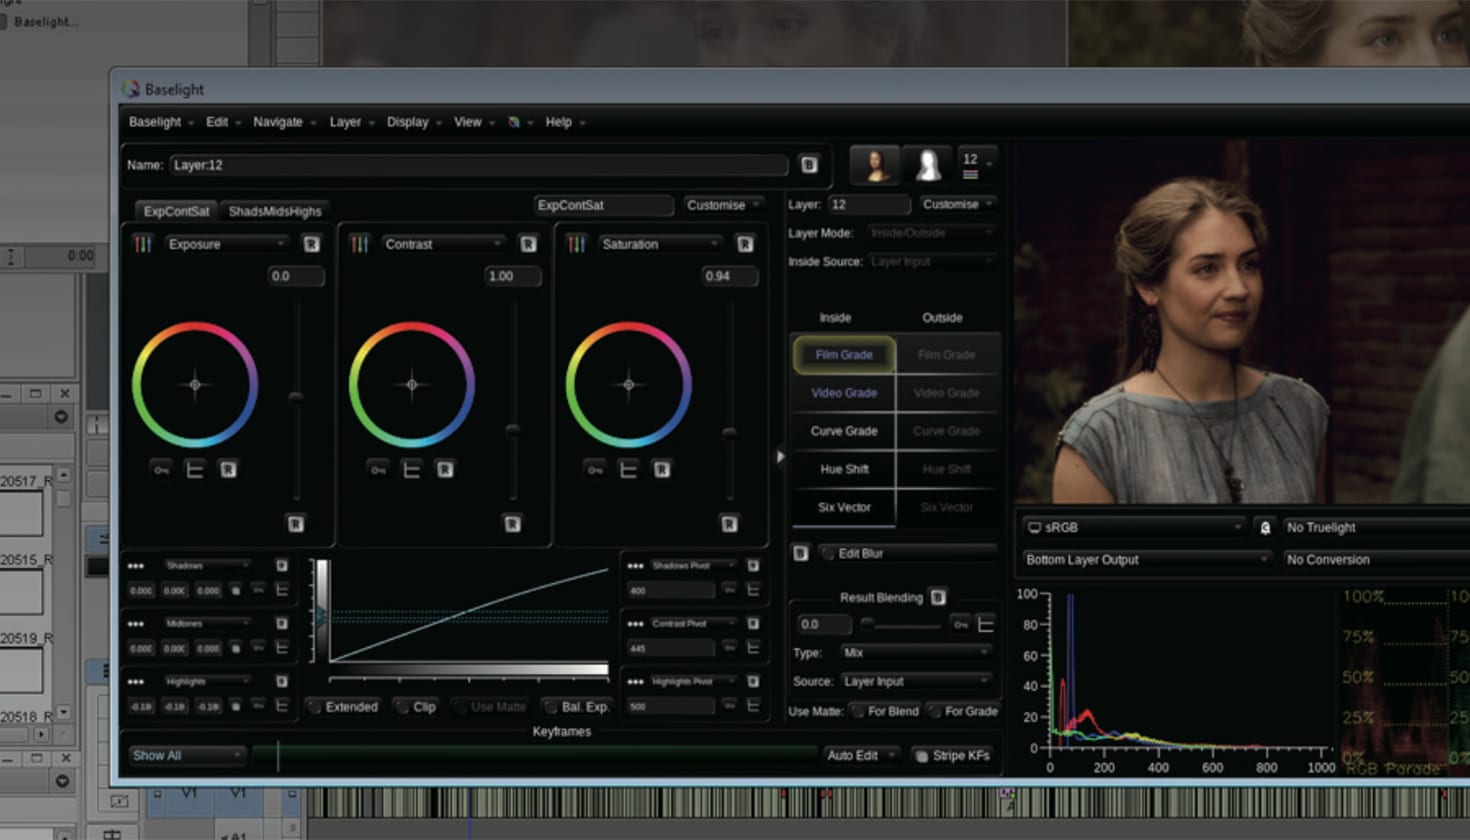The width and height of the screenshot is (1470, 840).
Task: Click the key icon under the Contrast wheel
Action: (x=378, y=468)
